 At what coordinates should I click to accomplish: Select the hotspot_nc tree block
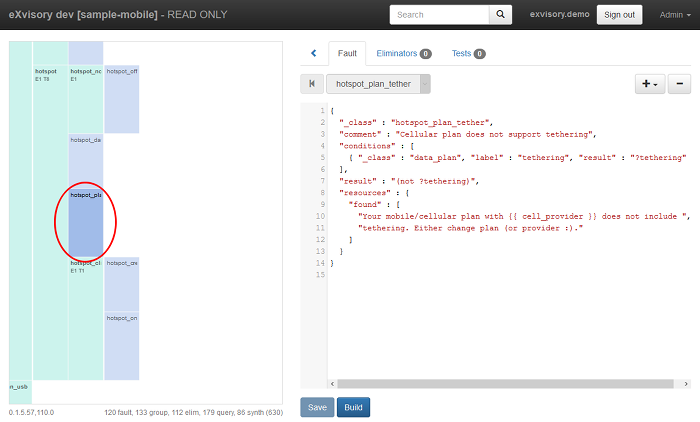(86, 99)
